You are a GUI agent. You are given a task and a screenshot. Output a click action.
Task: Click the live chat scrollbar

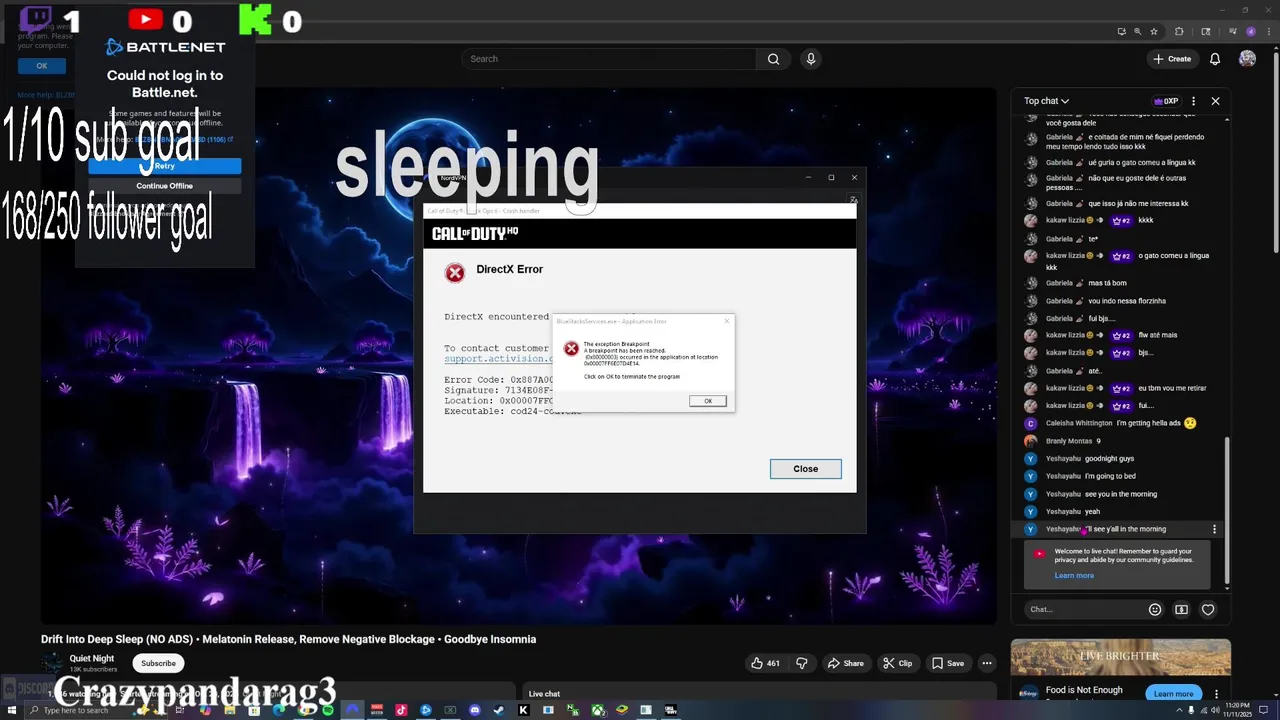(x=1227, y=510)
